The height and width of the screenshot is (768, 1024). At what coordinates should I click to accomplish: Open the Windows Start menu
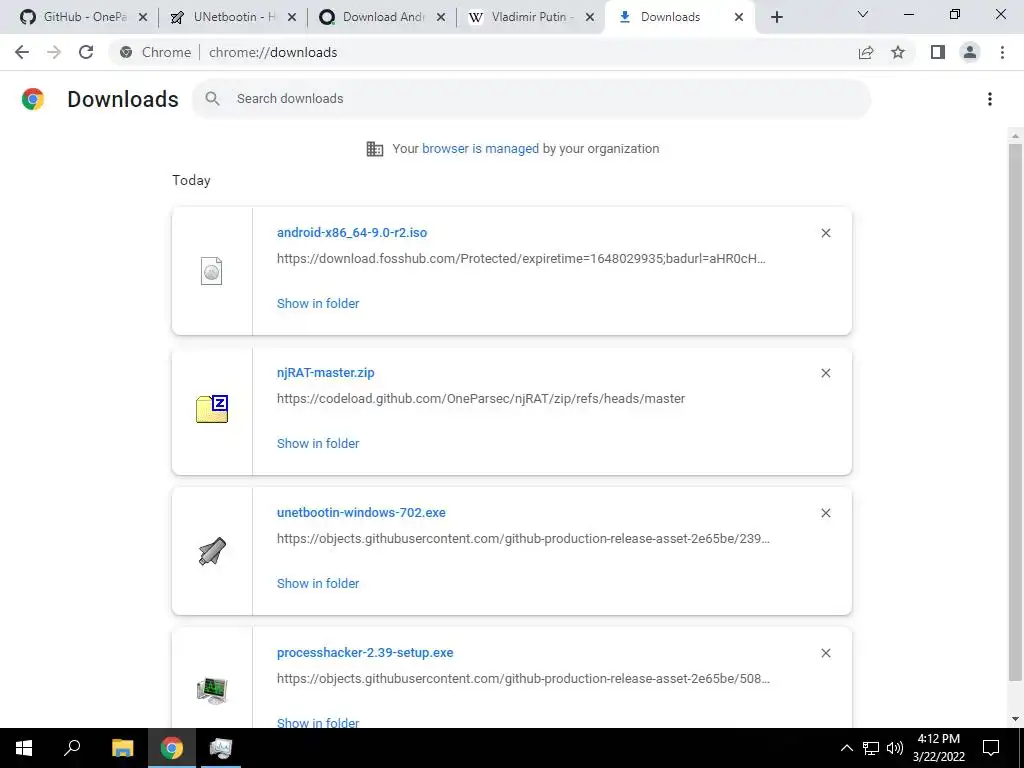(x=24, y=748)
